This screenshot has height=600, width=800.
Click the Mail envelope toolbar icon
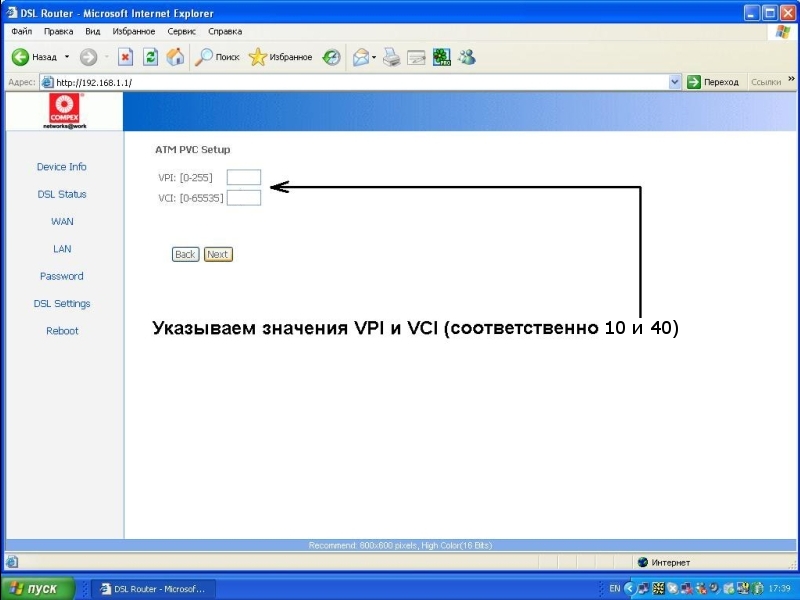pyautogui.click(x=360, y=57)
